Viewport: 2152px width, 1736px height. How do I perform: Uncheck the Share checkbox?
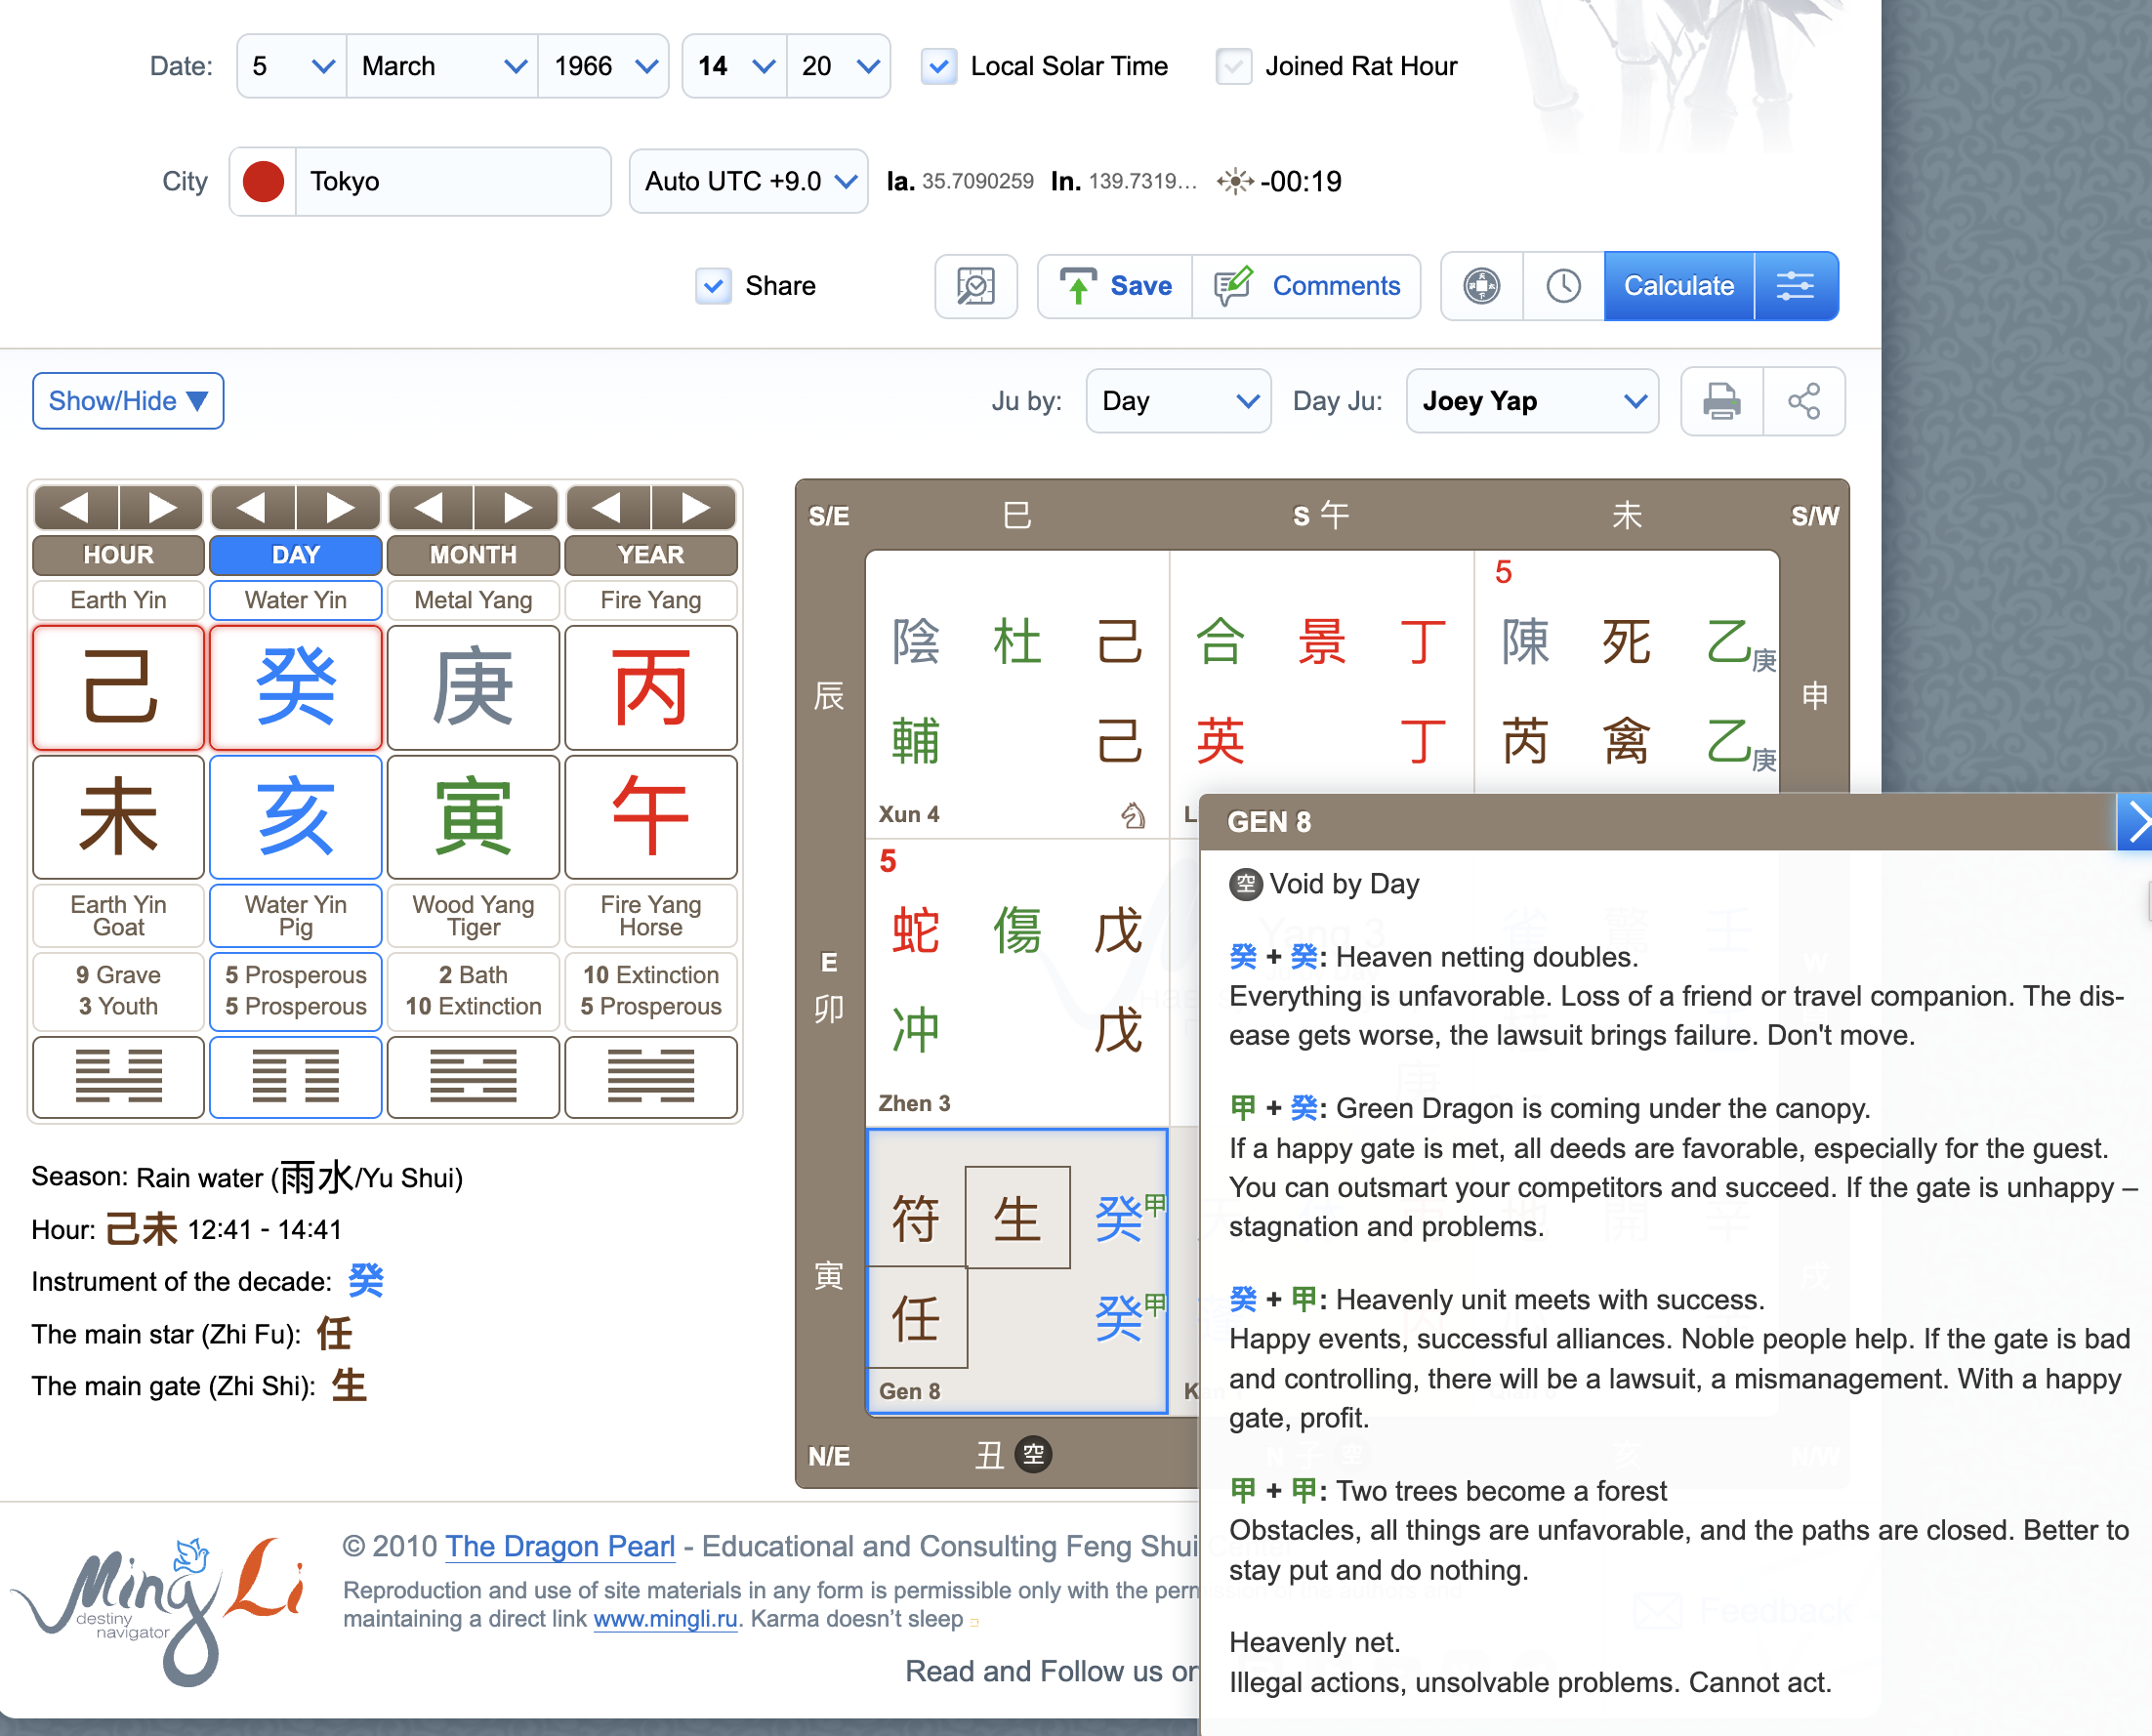pyautogui.click(x=712, y=287)
